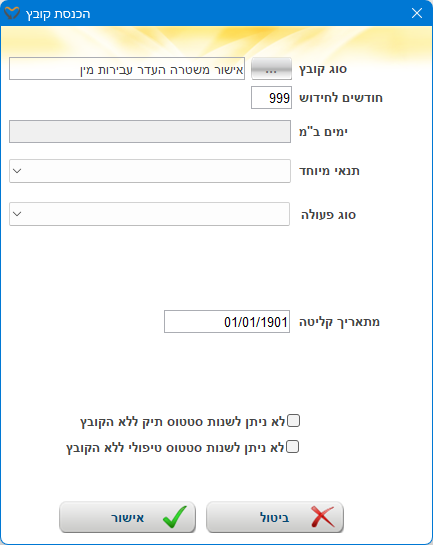
Task: Click the הכנסת קובץ title bar text
Action: click(58, 14)
